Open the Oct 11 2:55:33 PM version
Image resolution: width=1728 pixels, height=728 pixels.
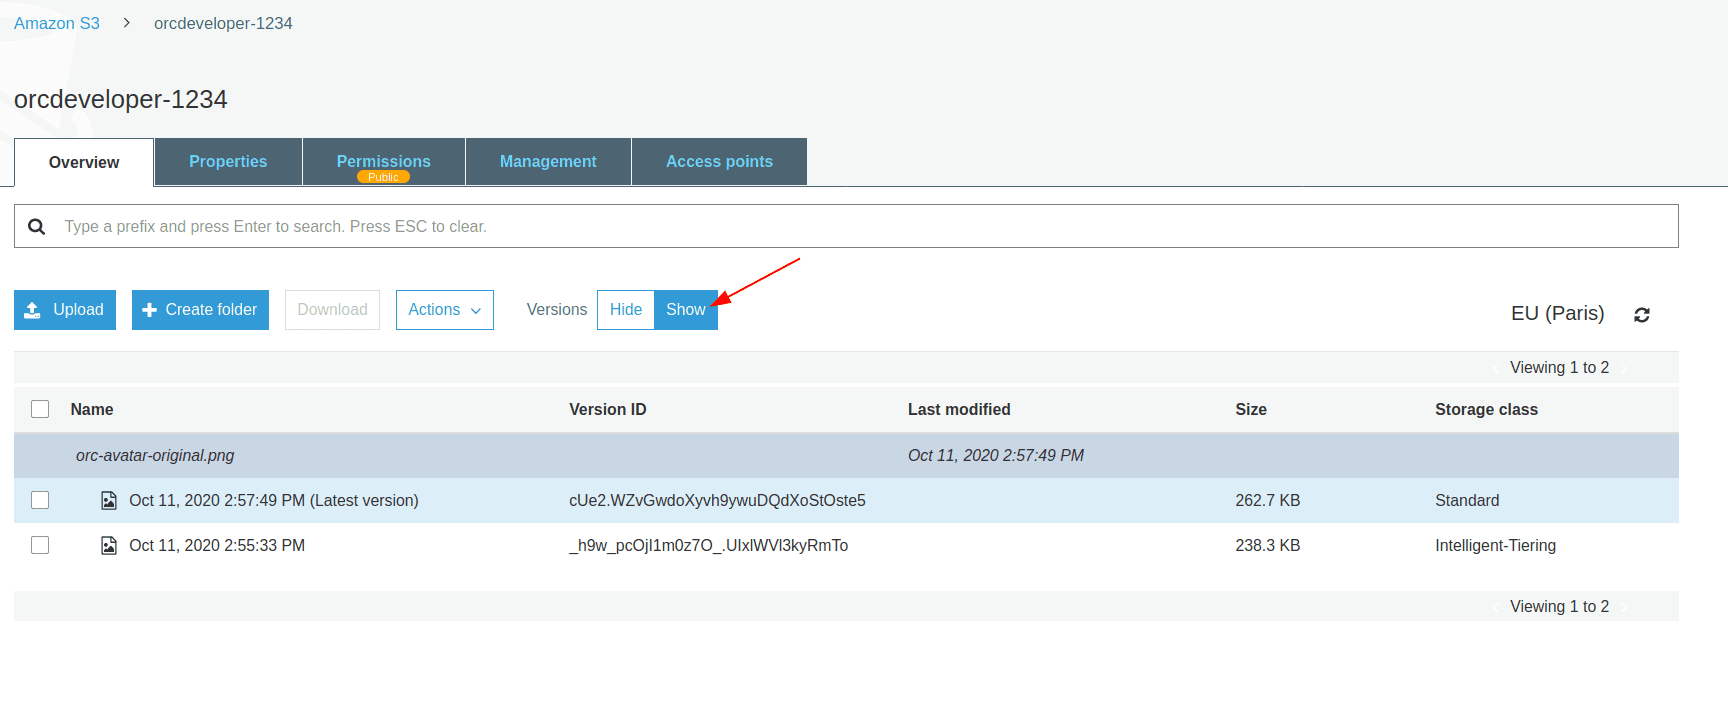217,545
